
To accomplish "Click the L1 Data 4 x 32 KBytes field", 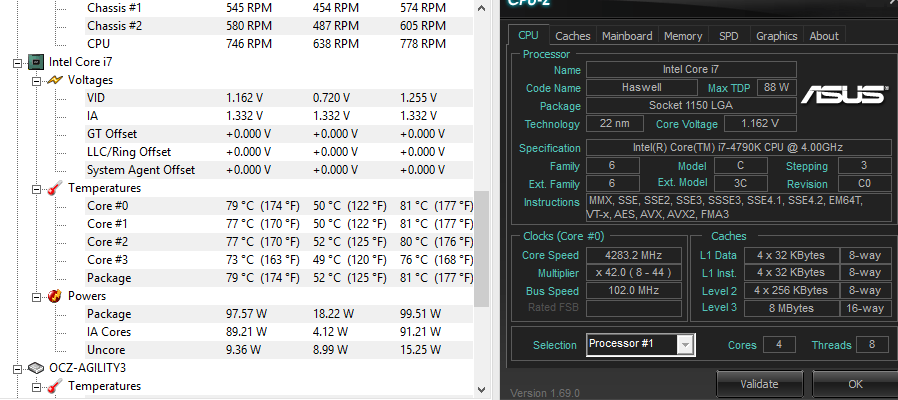I will [x=791, y=255].
